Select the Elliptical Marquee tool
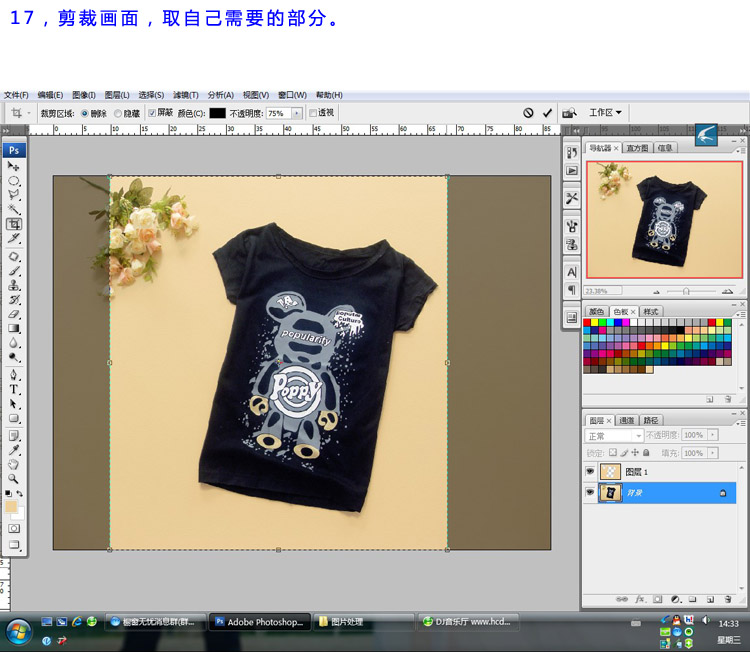Viewport: 750px width, 652px height. 13,181
